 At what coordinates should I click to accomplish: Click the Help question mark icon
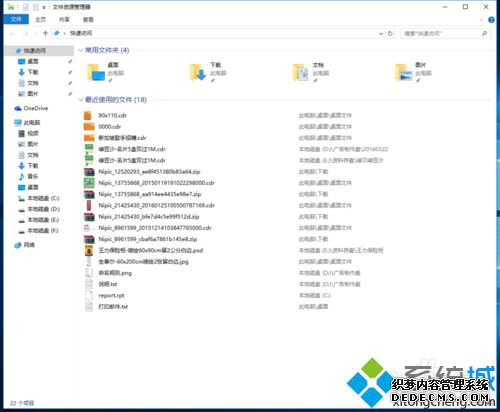click(x=491, y=20)
